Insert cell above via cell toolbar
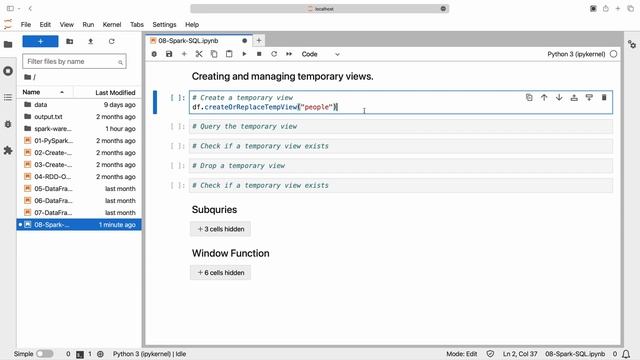This screenshot has width=640, height=360. tap(574, 98)
